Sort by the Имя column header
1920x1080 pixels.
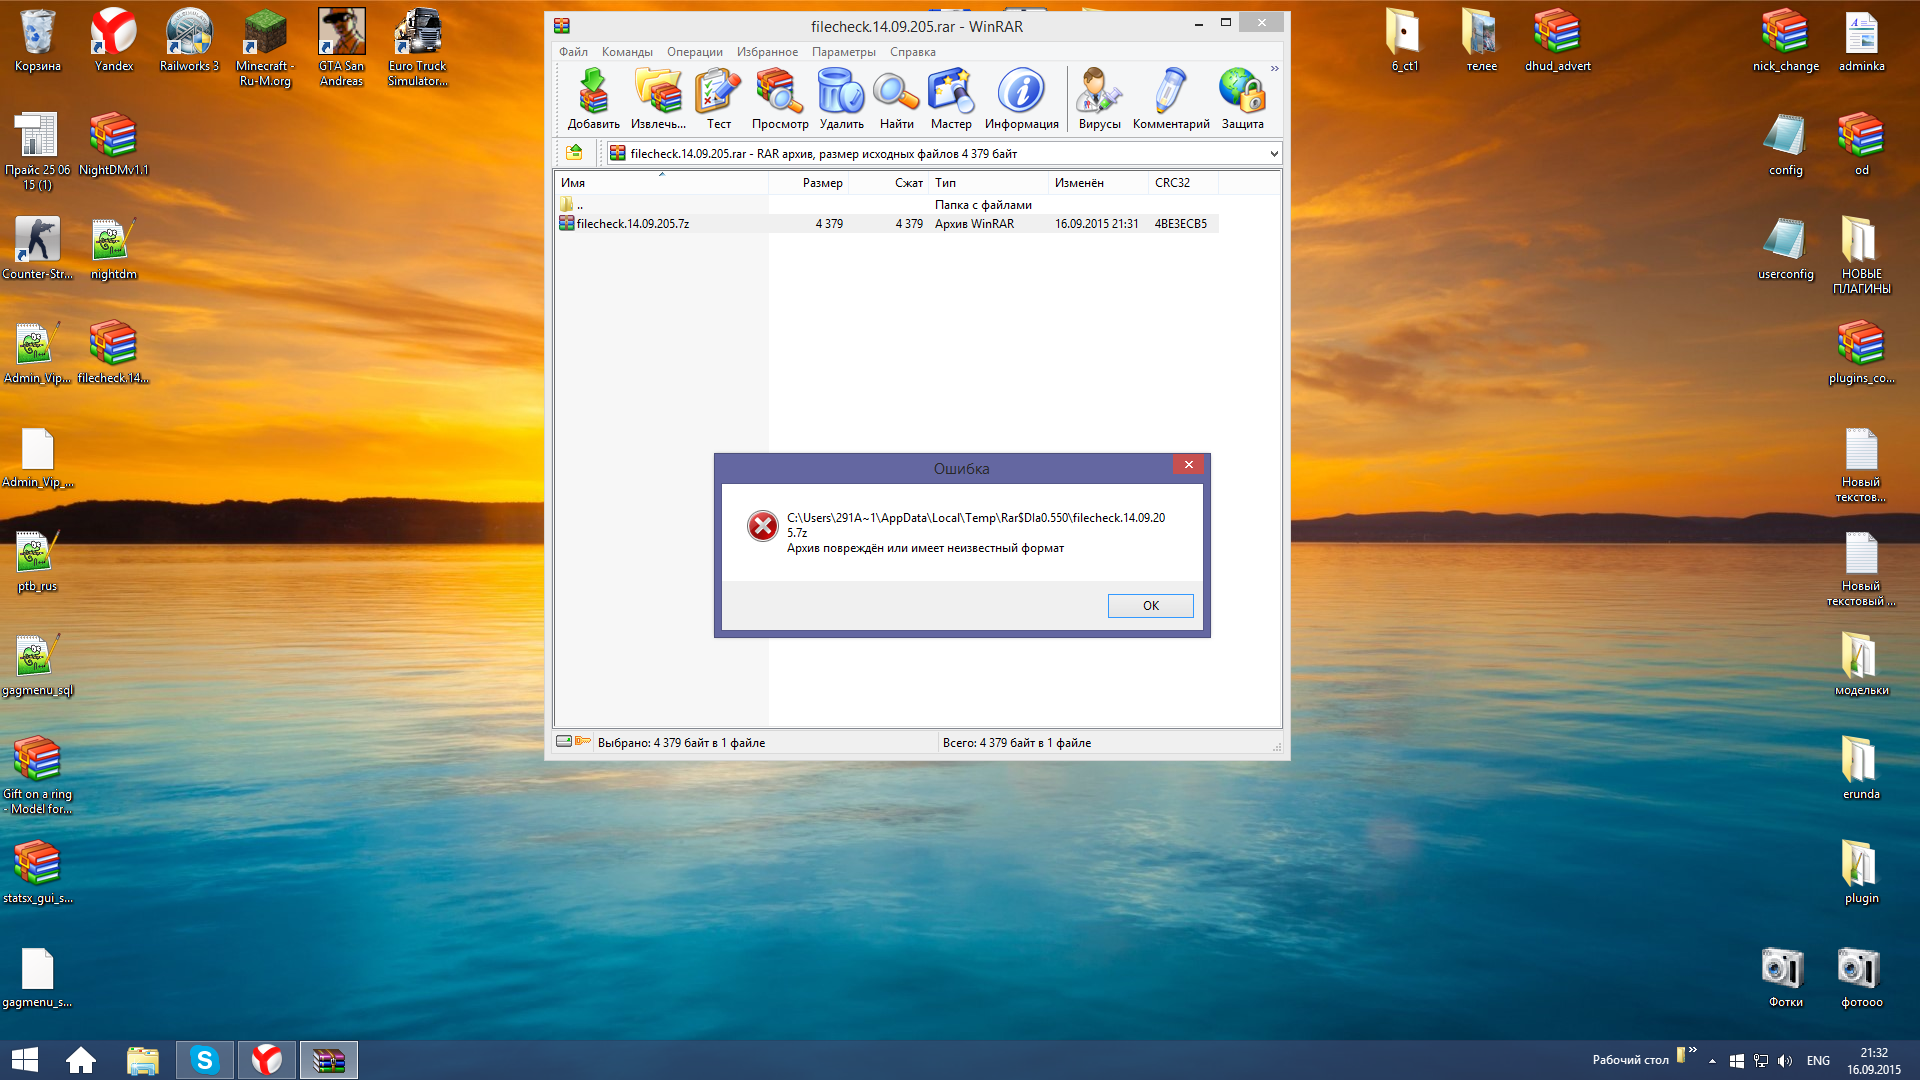662,183
